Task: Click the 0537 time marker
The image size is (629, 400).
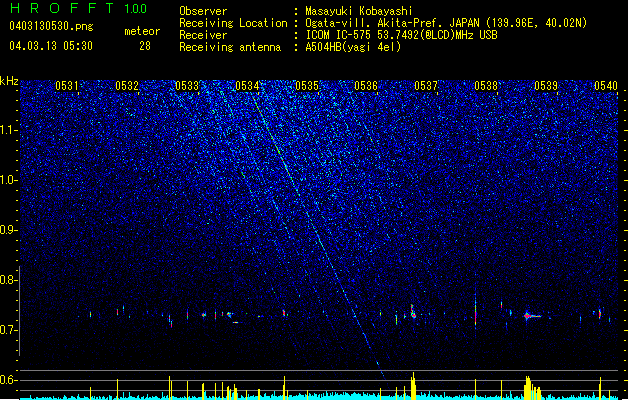Action: [x=426, y=86]
